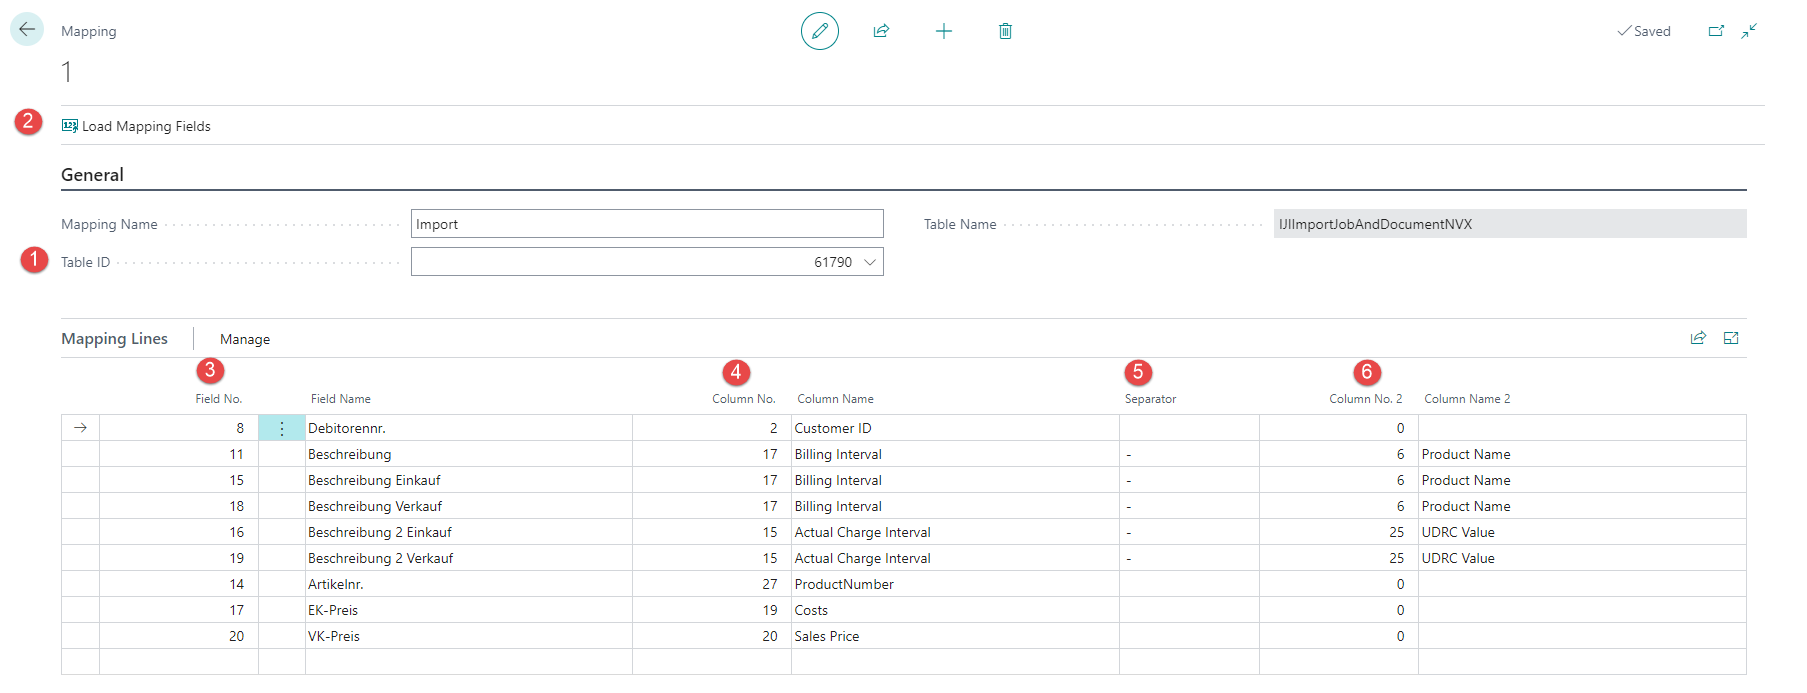
Task: Click the Mapping Lines heading
Action: point(114,339)
